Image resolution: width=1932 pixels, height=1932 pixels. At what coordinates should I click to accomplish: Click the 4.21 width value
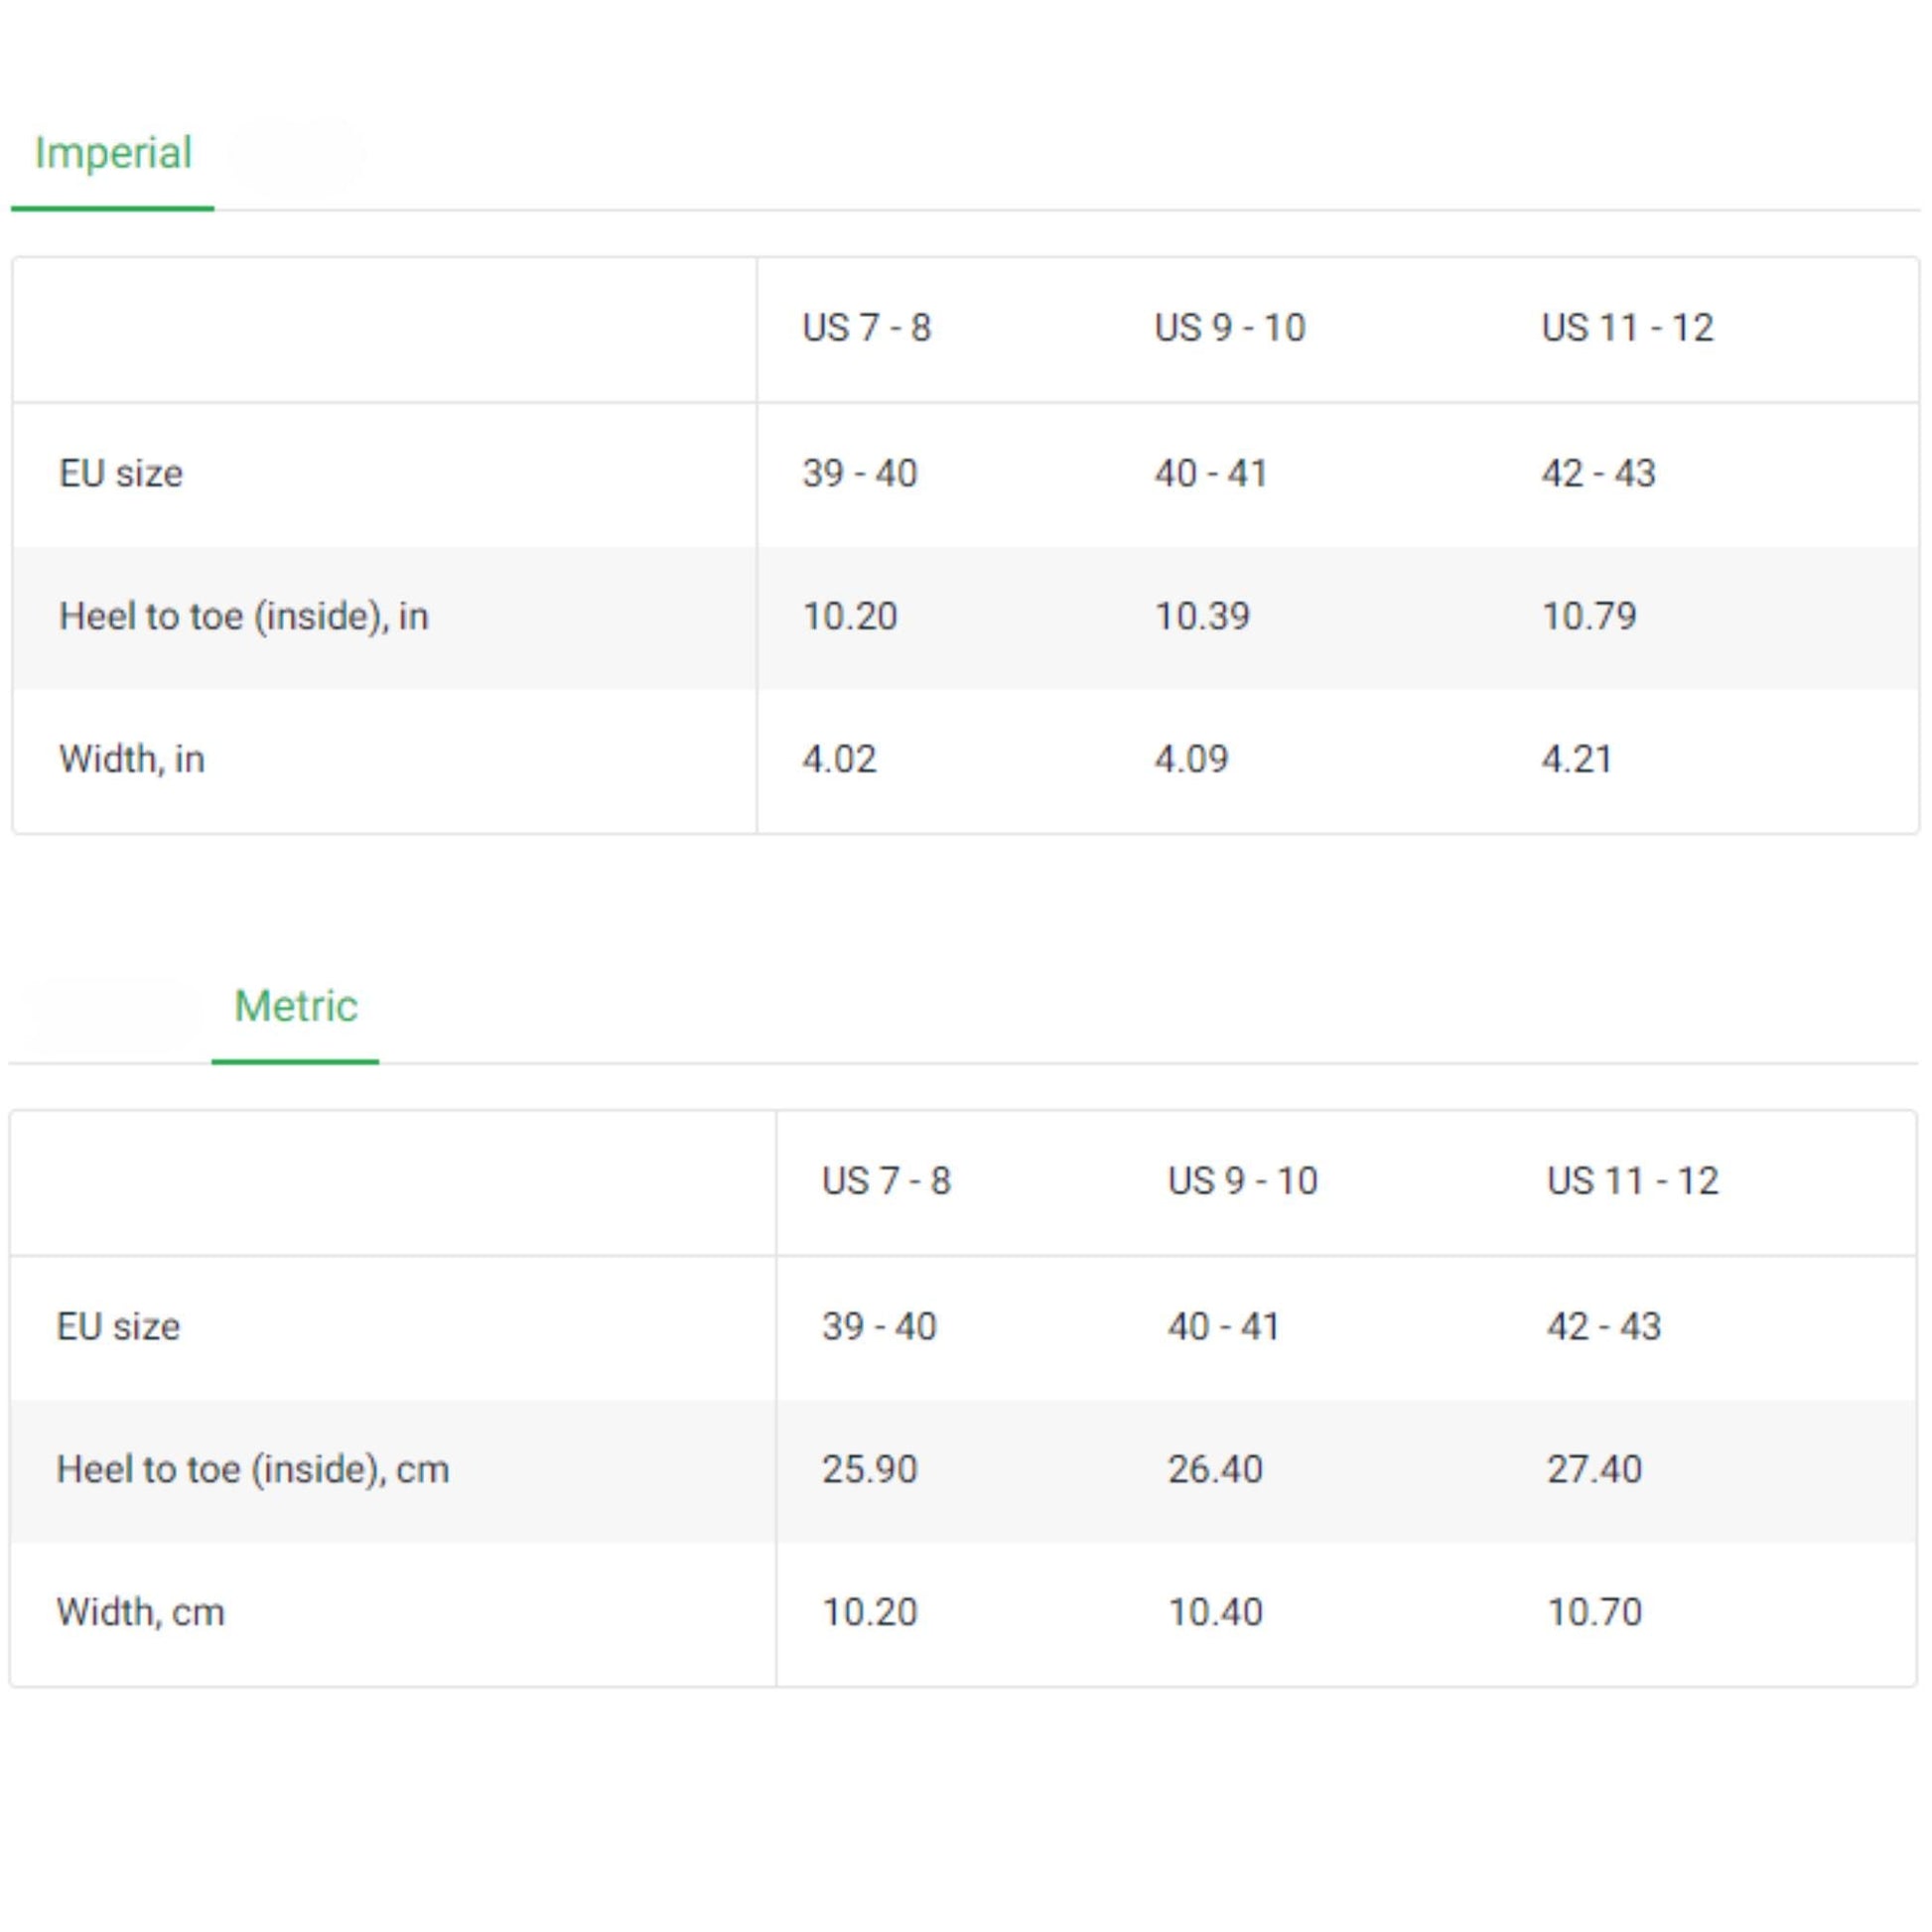1577,760
